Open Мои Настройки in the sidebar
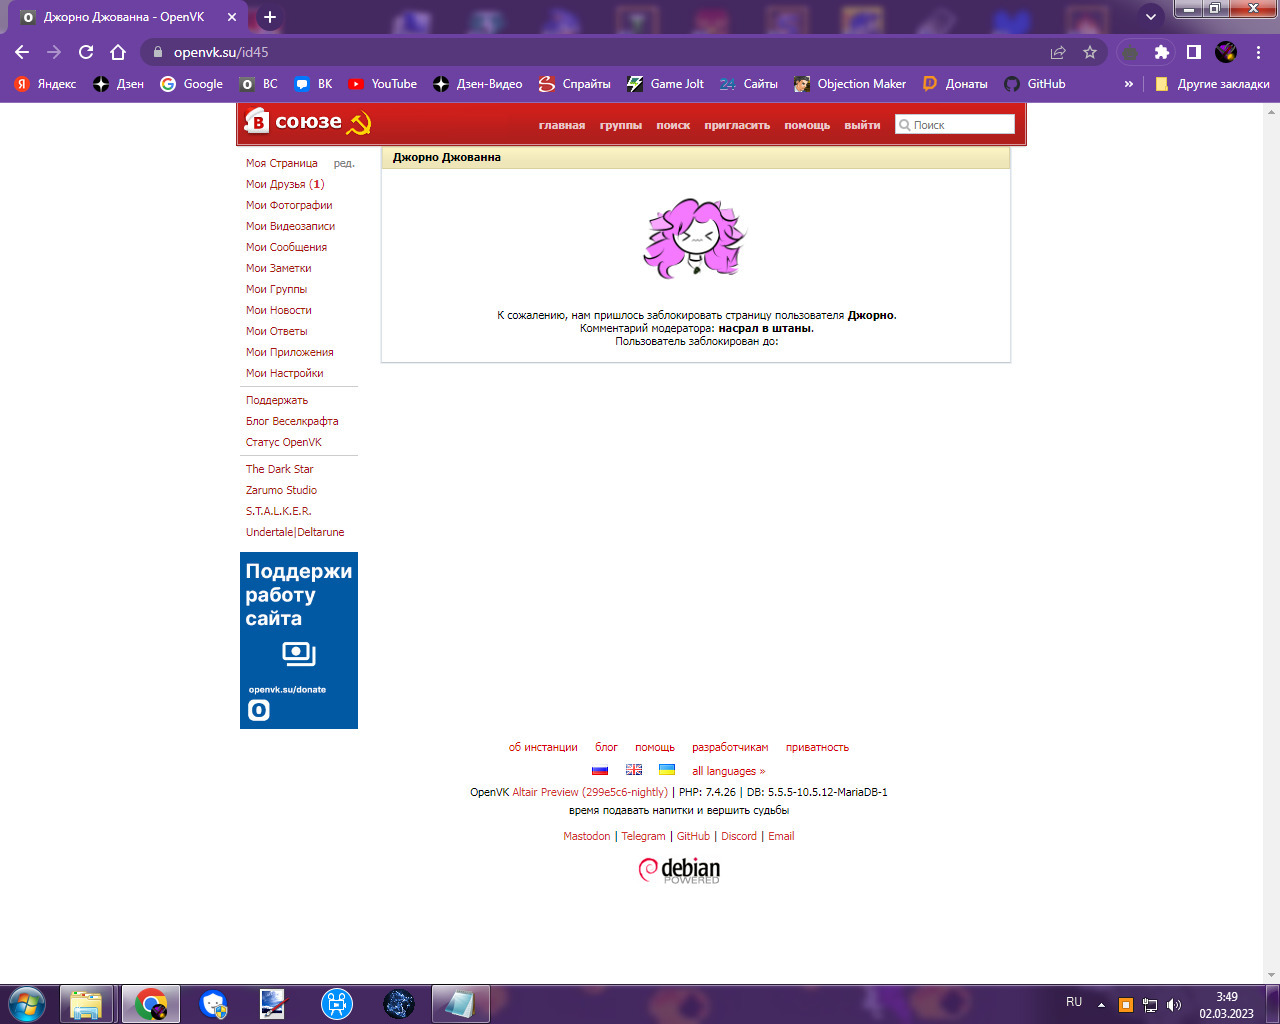This screenshot has height=1024, width=1280. 285,373
